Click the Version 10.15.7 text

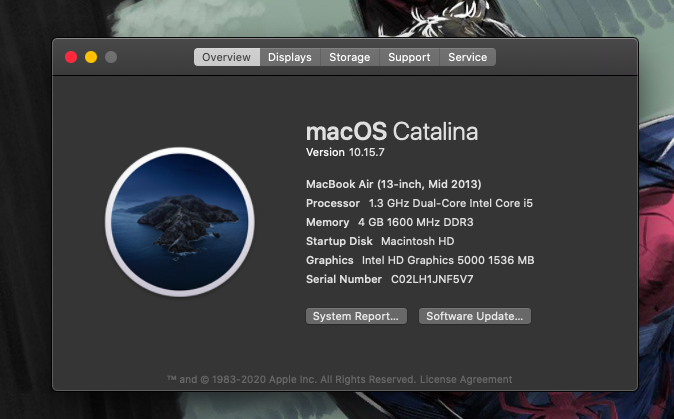(x=345, y=152)
